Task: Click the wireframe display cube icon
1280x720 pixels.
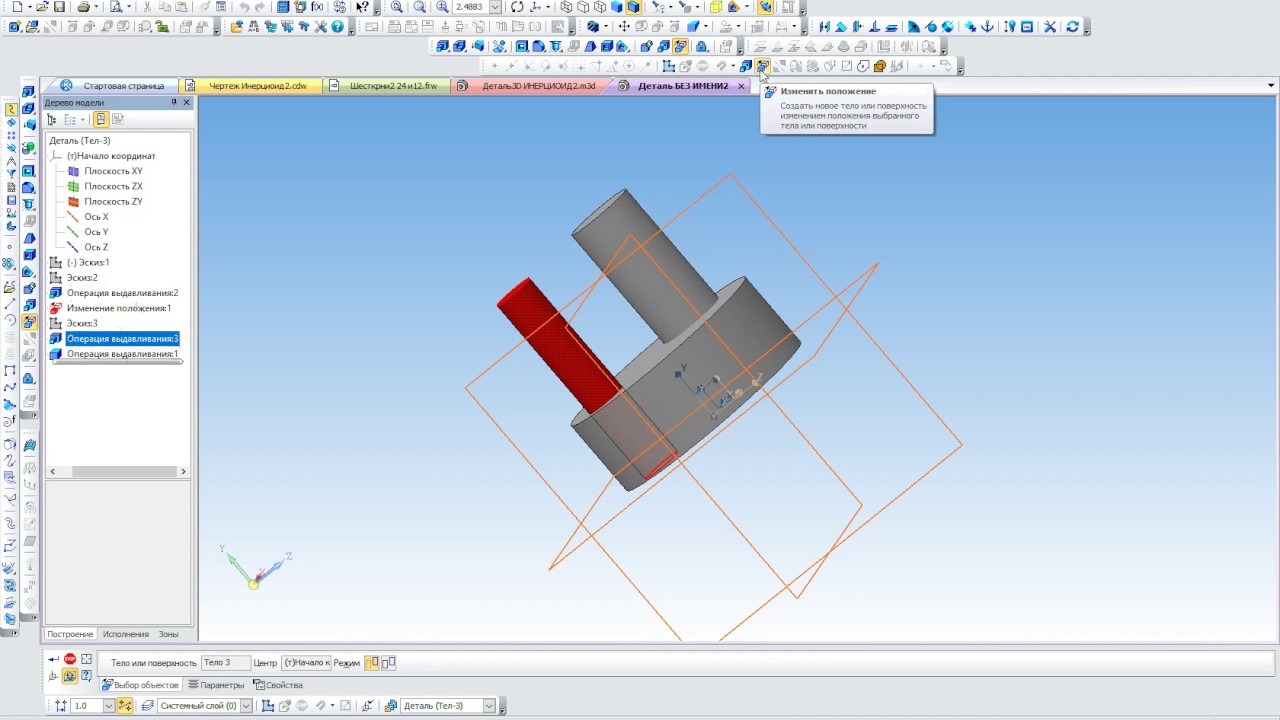Action: pyautogui.click(x=566, y=7)
